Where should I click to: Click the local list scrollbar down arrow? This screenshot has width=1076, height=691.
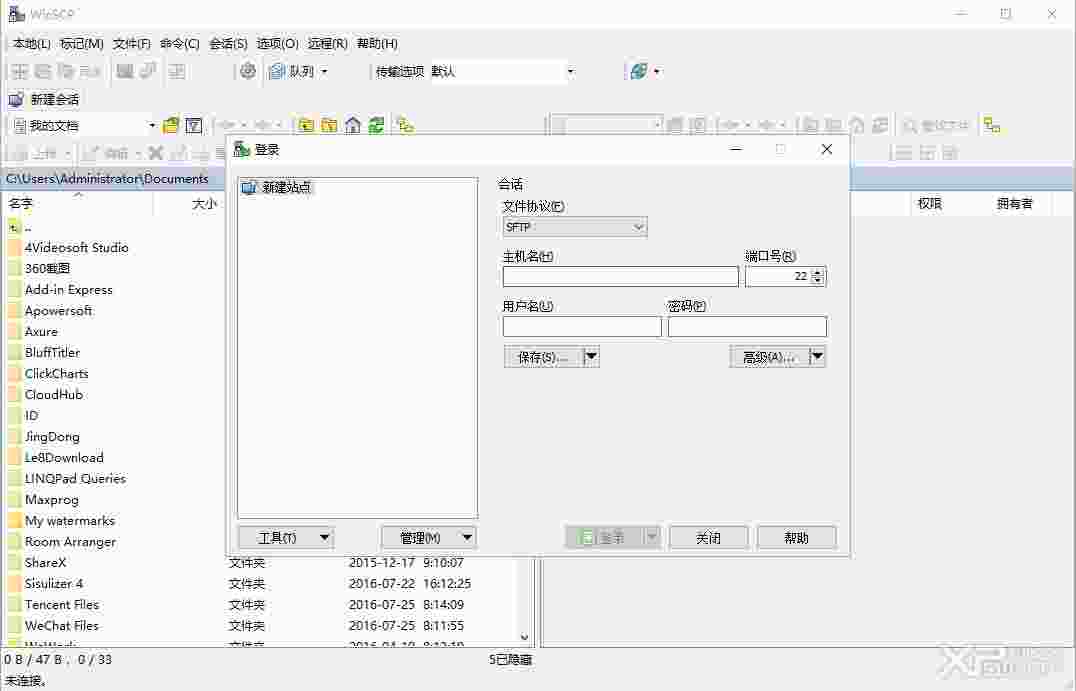click(524, 637)
